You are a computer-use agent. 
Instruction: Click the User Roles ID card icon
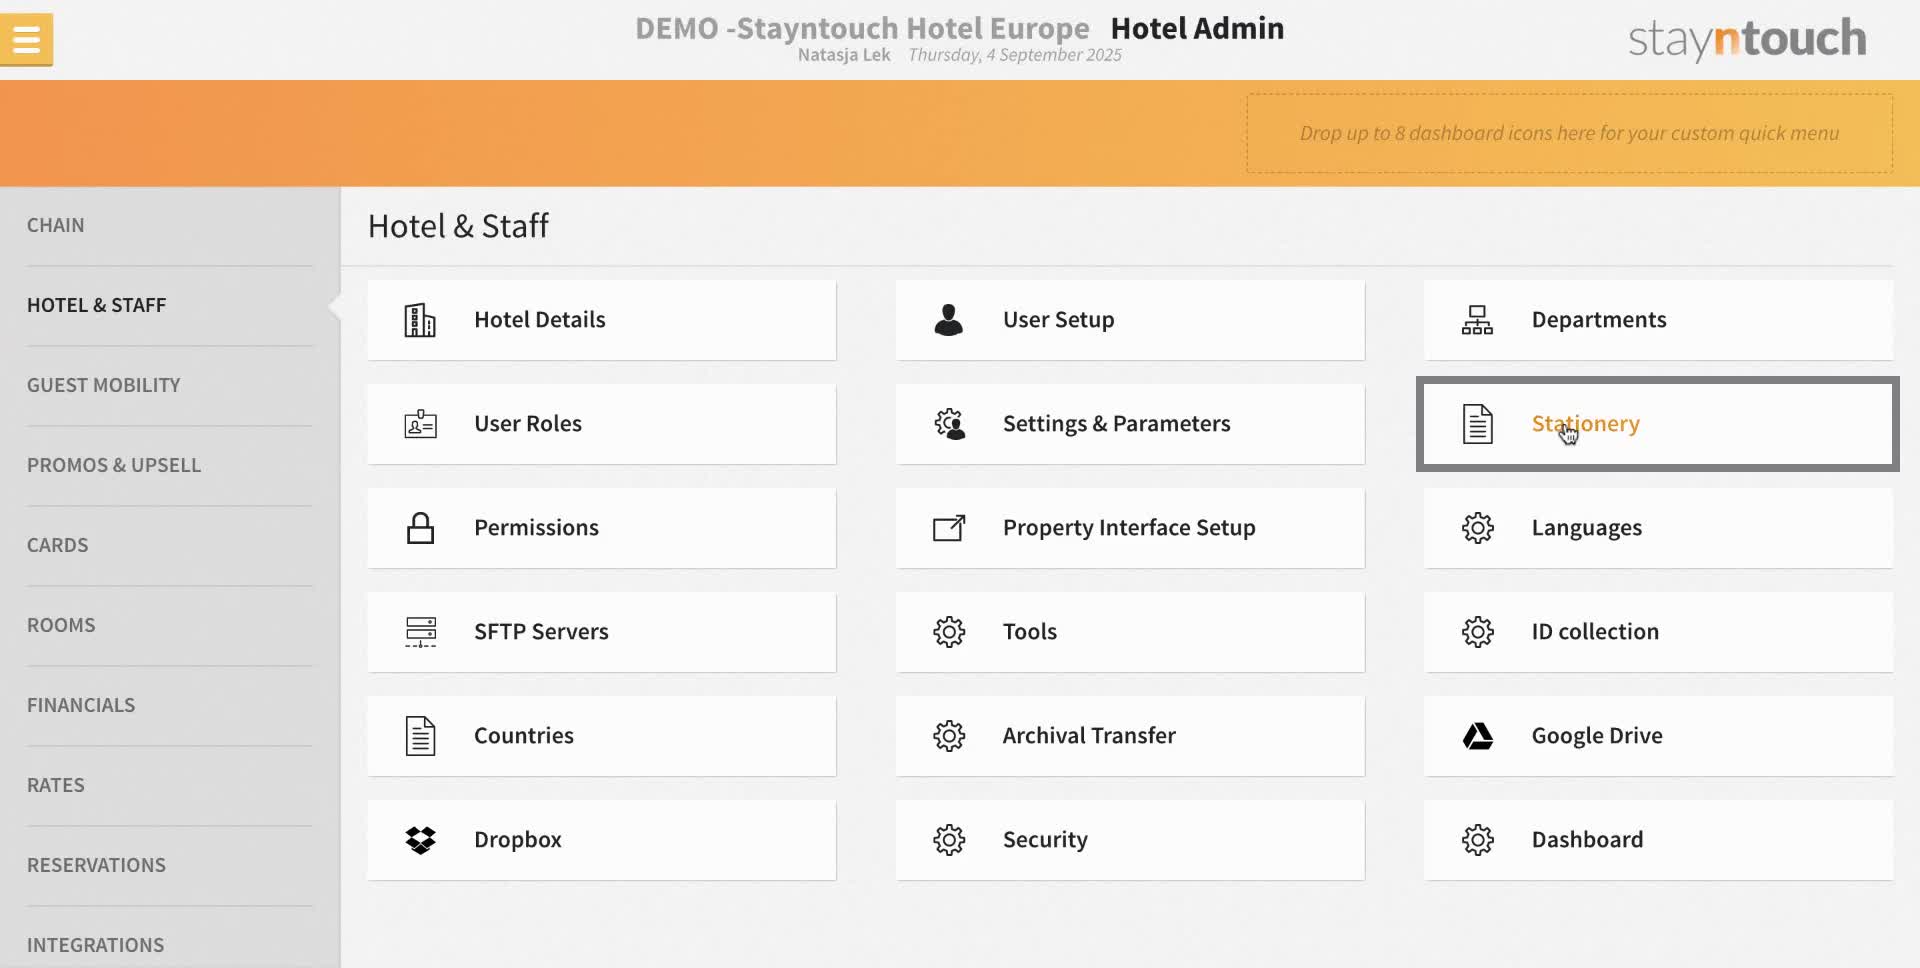(420, 424)
